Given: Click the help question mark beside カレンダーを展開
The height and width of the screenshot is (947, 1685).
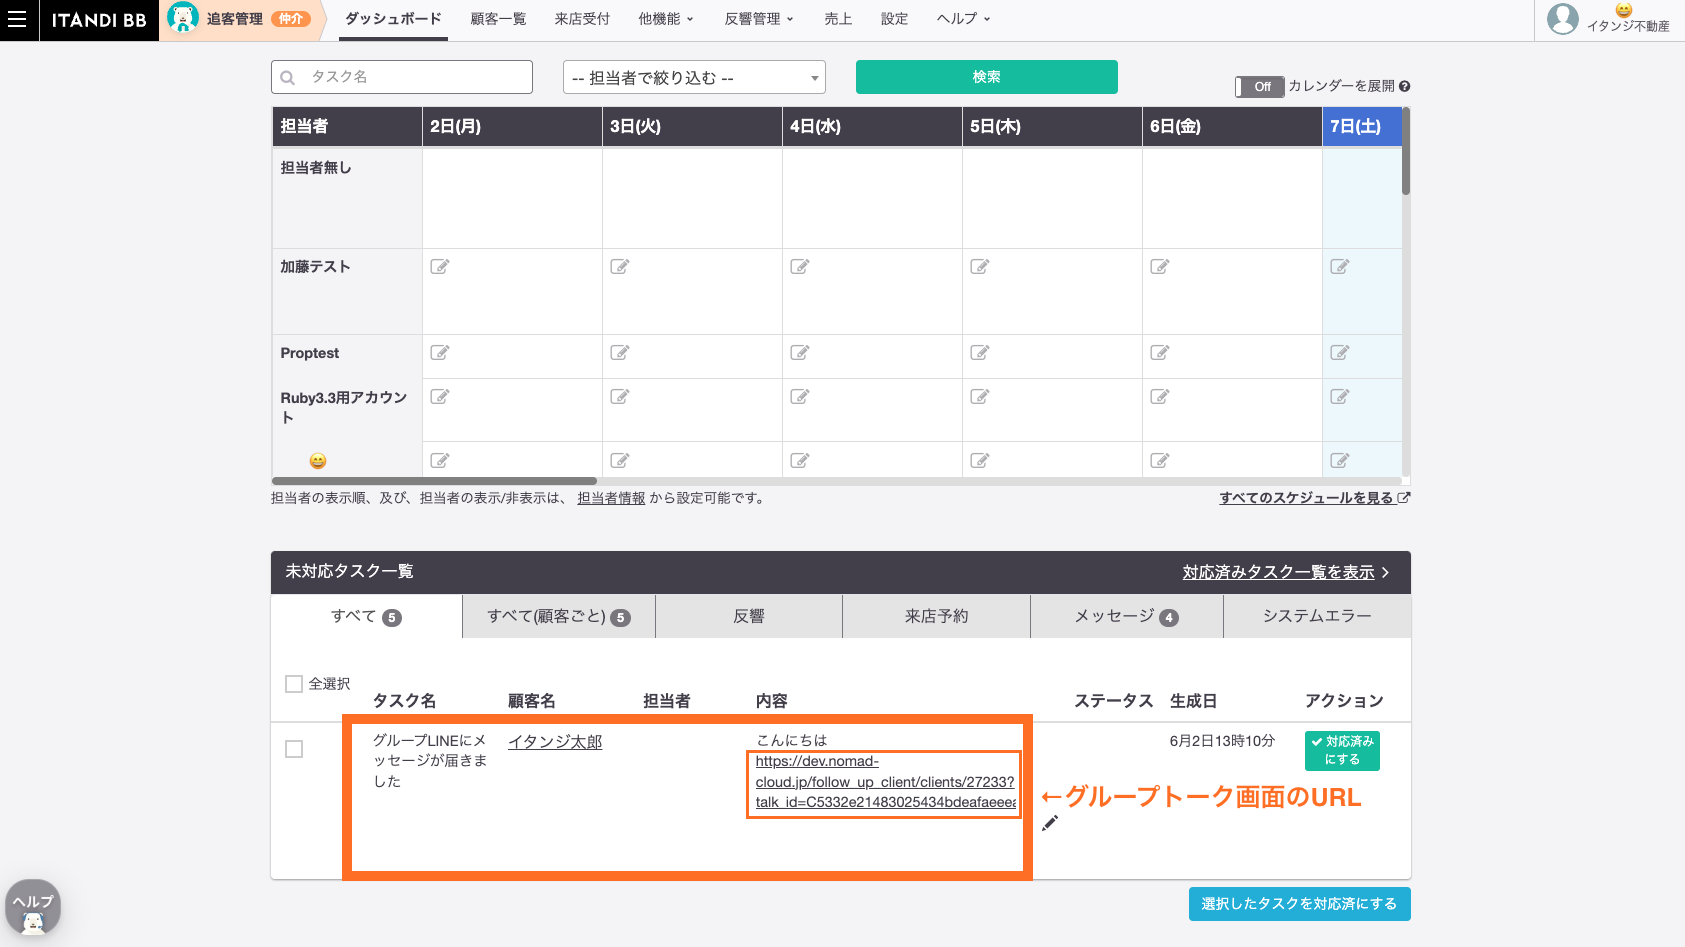Looking at the screenshot, I should [x=1405, y=86].
